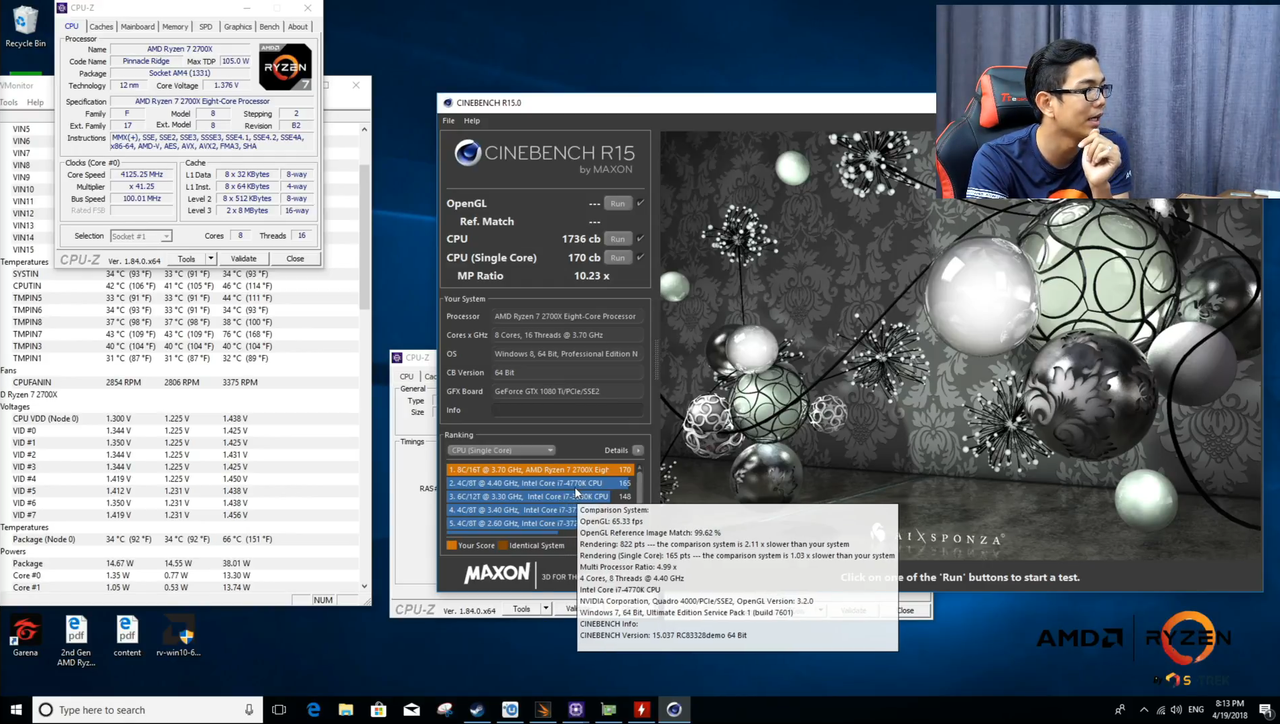This screenshot has height=724, width=1280.
Task: Click the CPU-Z title bar icon
Action: (x=62, y=7)
